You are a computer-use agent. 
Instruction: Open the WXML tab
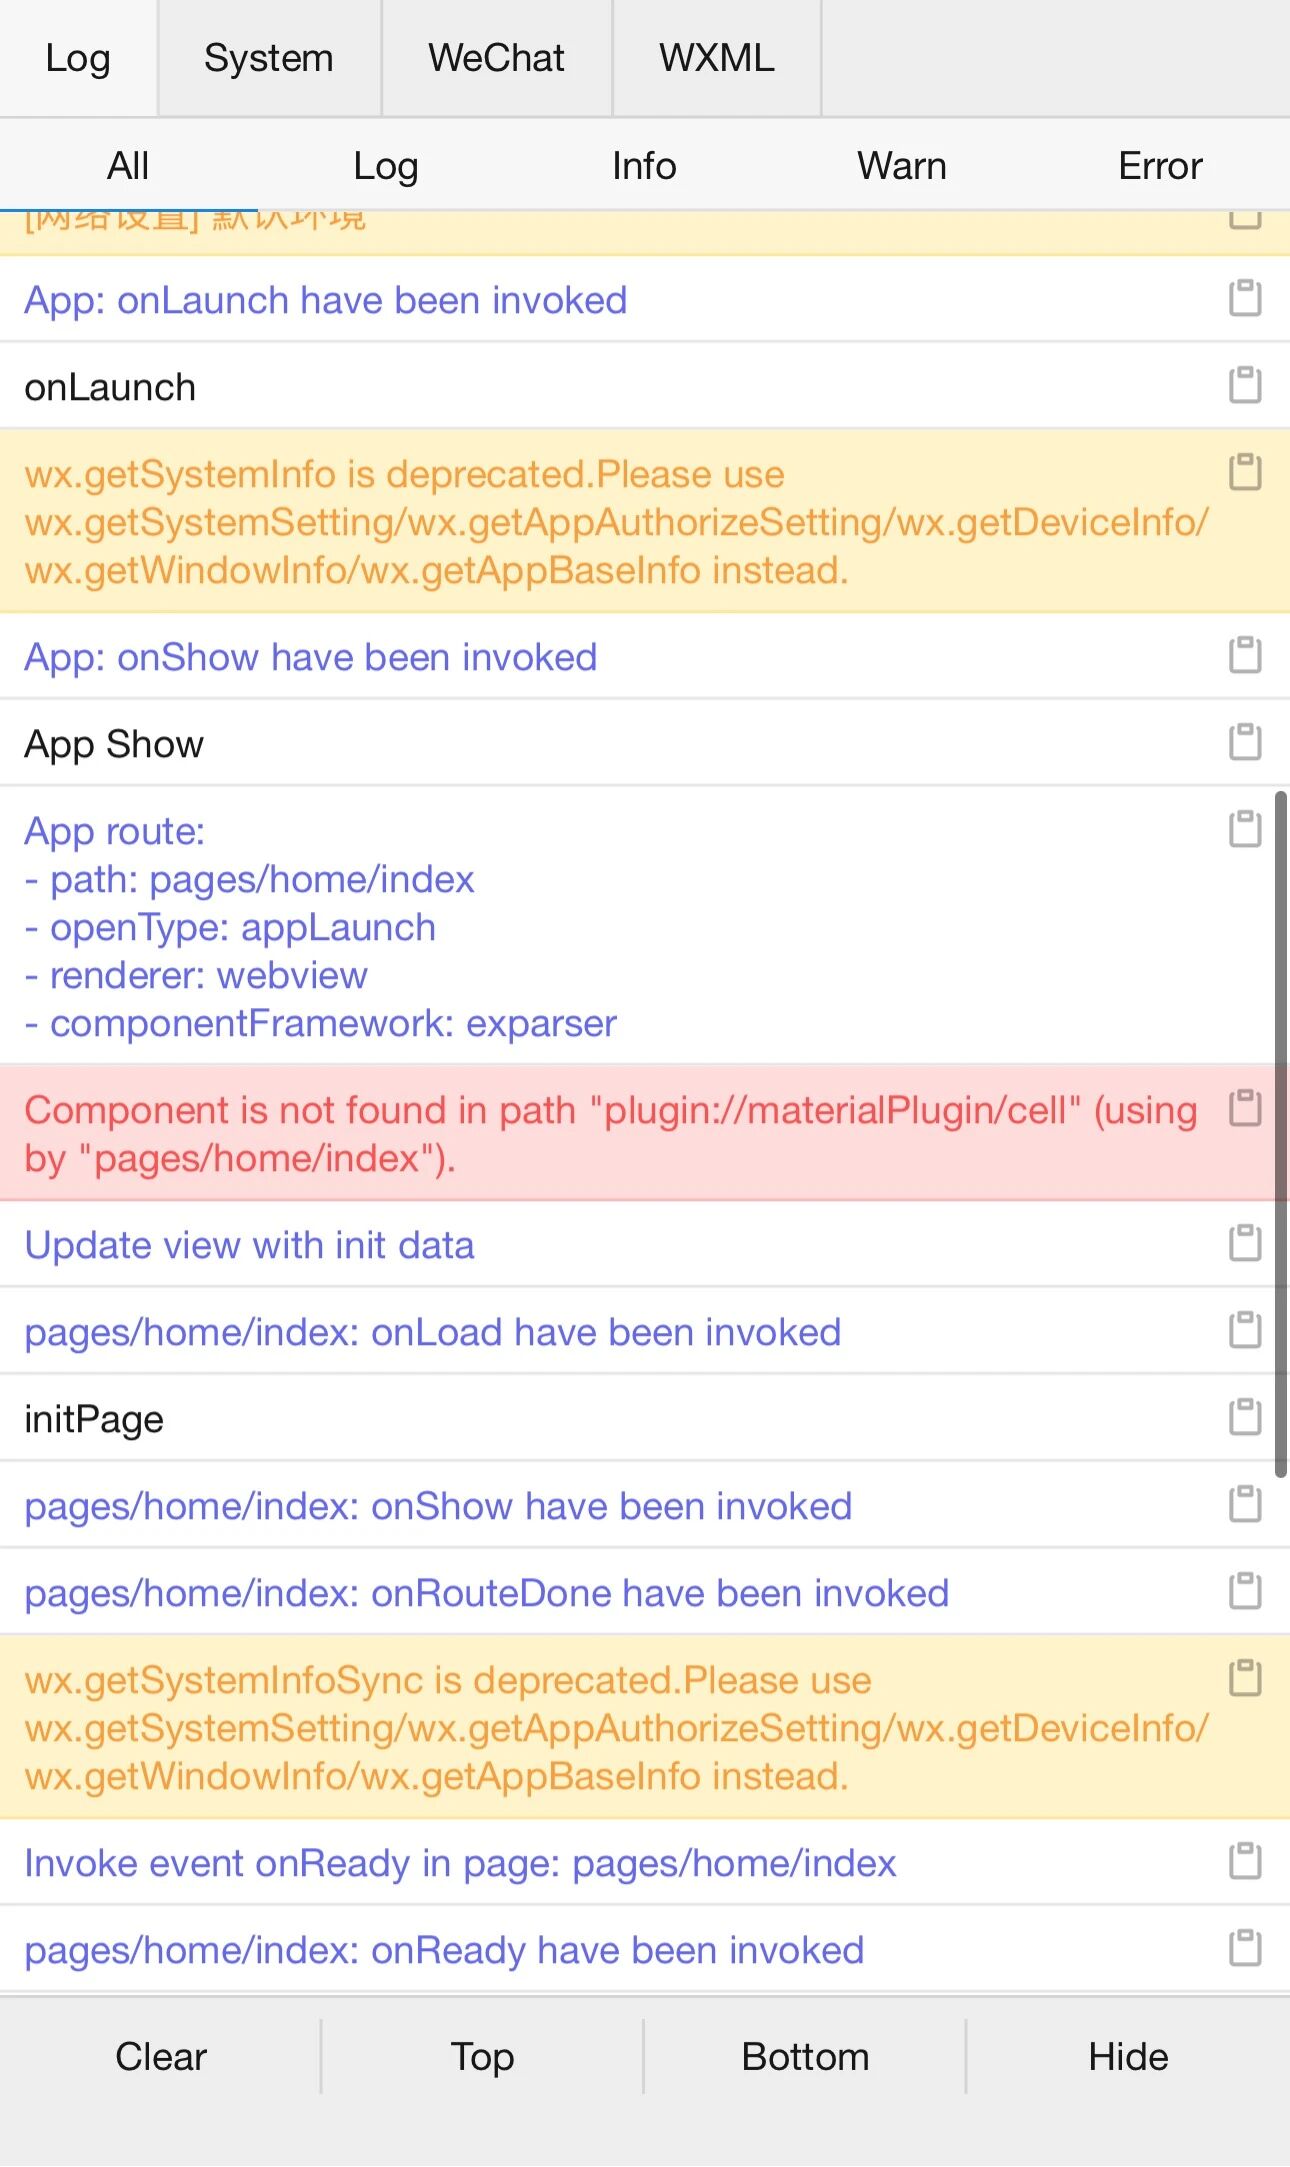pos(716,58)
